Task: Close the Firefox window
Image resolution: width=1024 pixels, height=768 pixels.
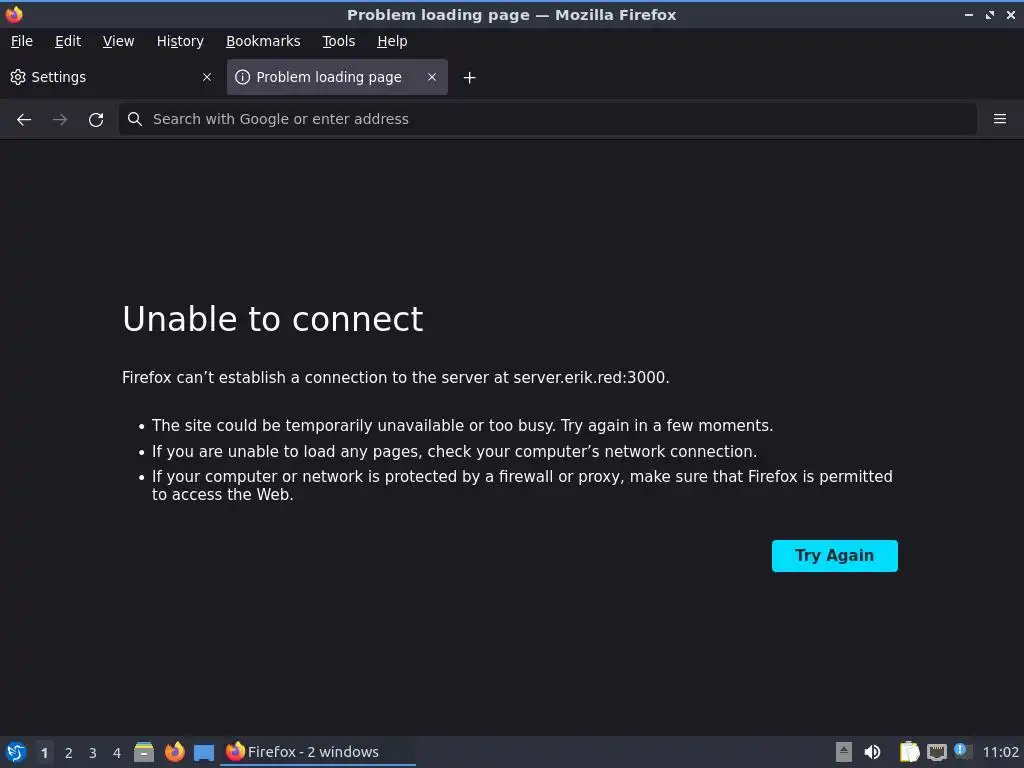Action: (x=1011, y=14)
